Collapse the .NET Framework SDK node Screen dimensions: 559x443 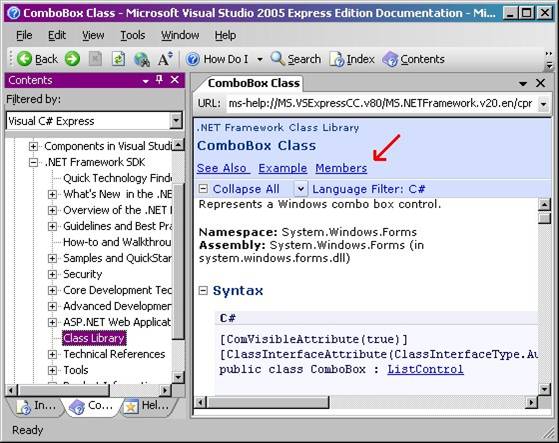[33, 162]
